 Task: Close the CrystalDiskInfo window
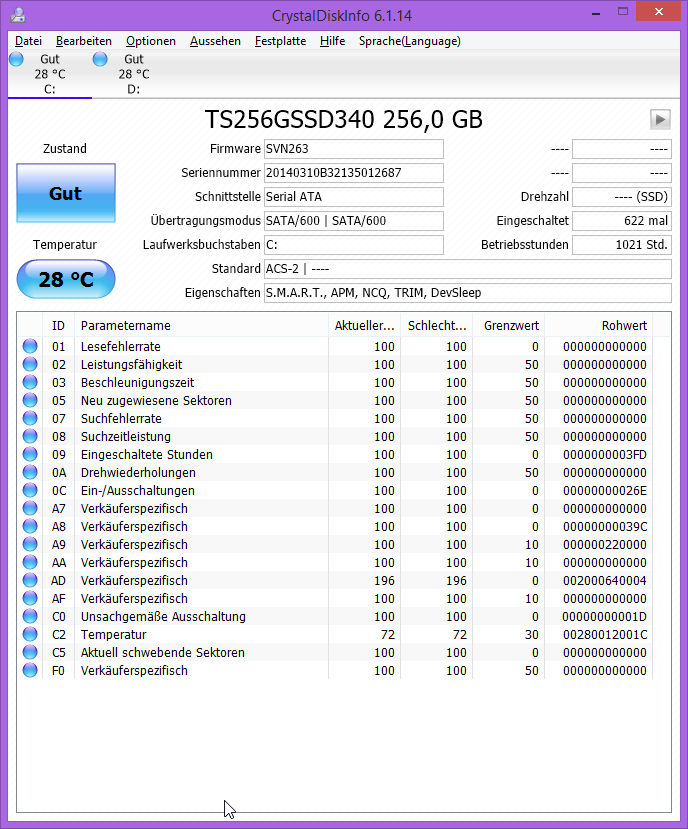[x=658, y=12]
